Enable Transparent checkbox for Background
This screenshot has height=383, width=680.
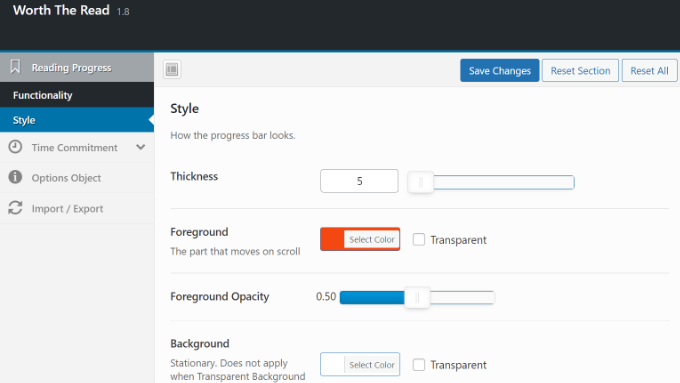[x=418, y=365]
